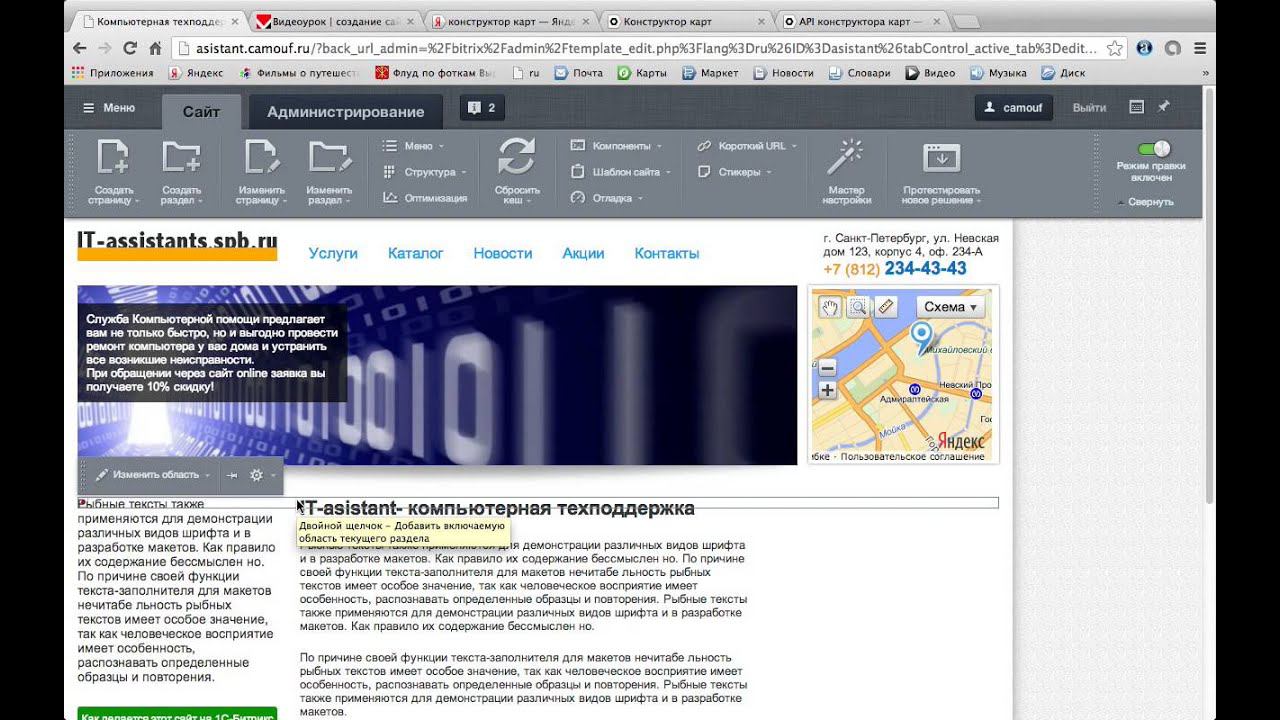This screenshot has height=720, width=1280.
Task: Switch to the Сайт tab
Action: [x=201, y=112]
